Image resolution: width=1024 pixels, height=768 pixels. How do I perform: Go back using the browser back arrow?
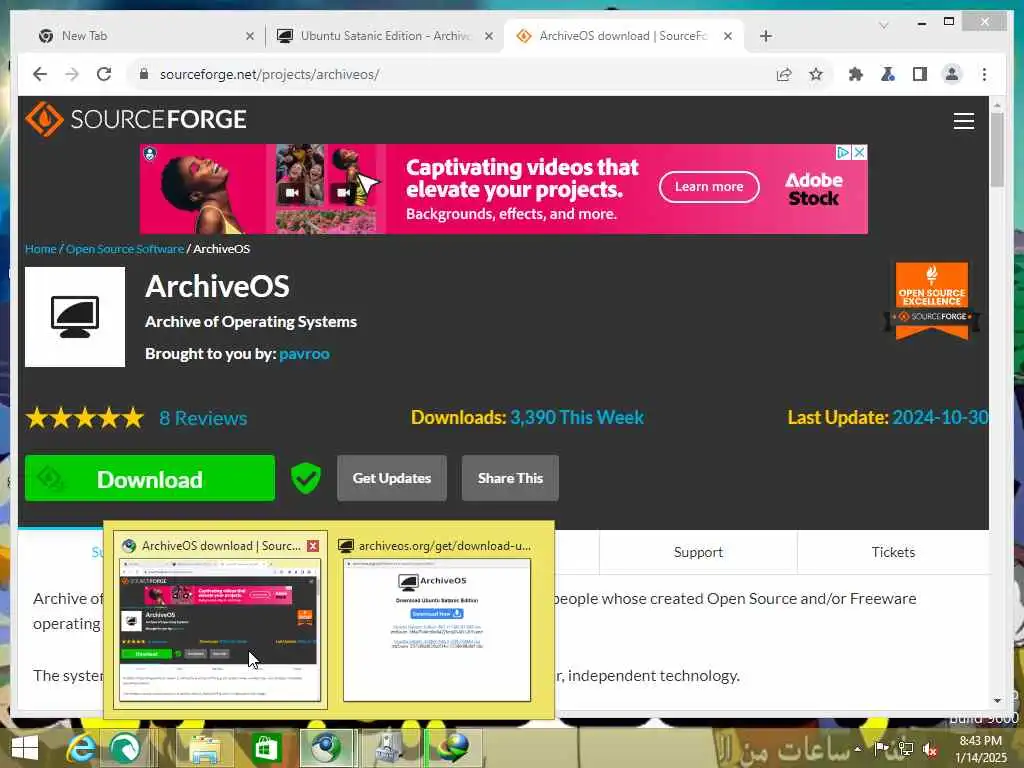pyautogui.click(x=40, y=74)
